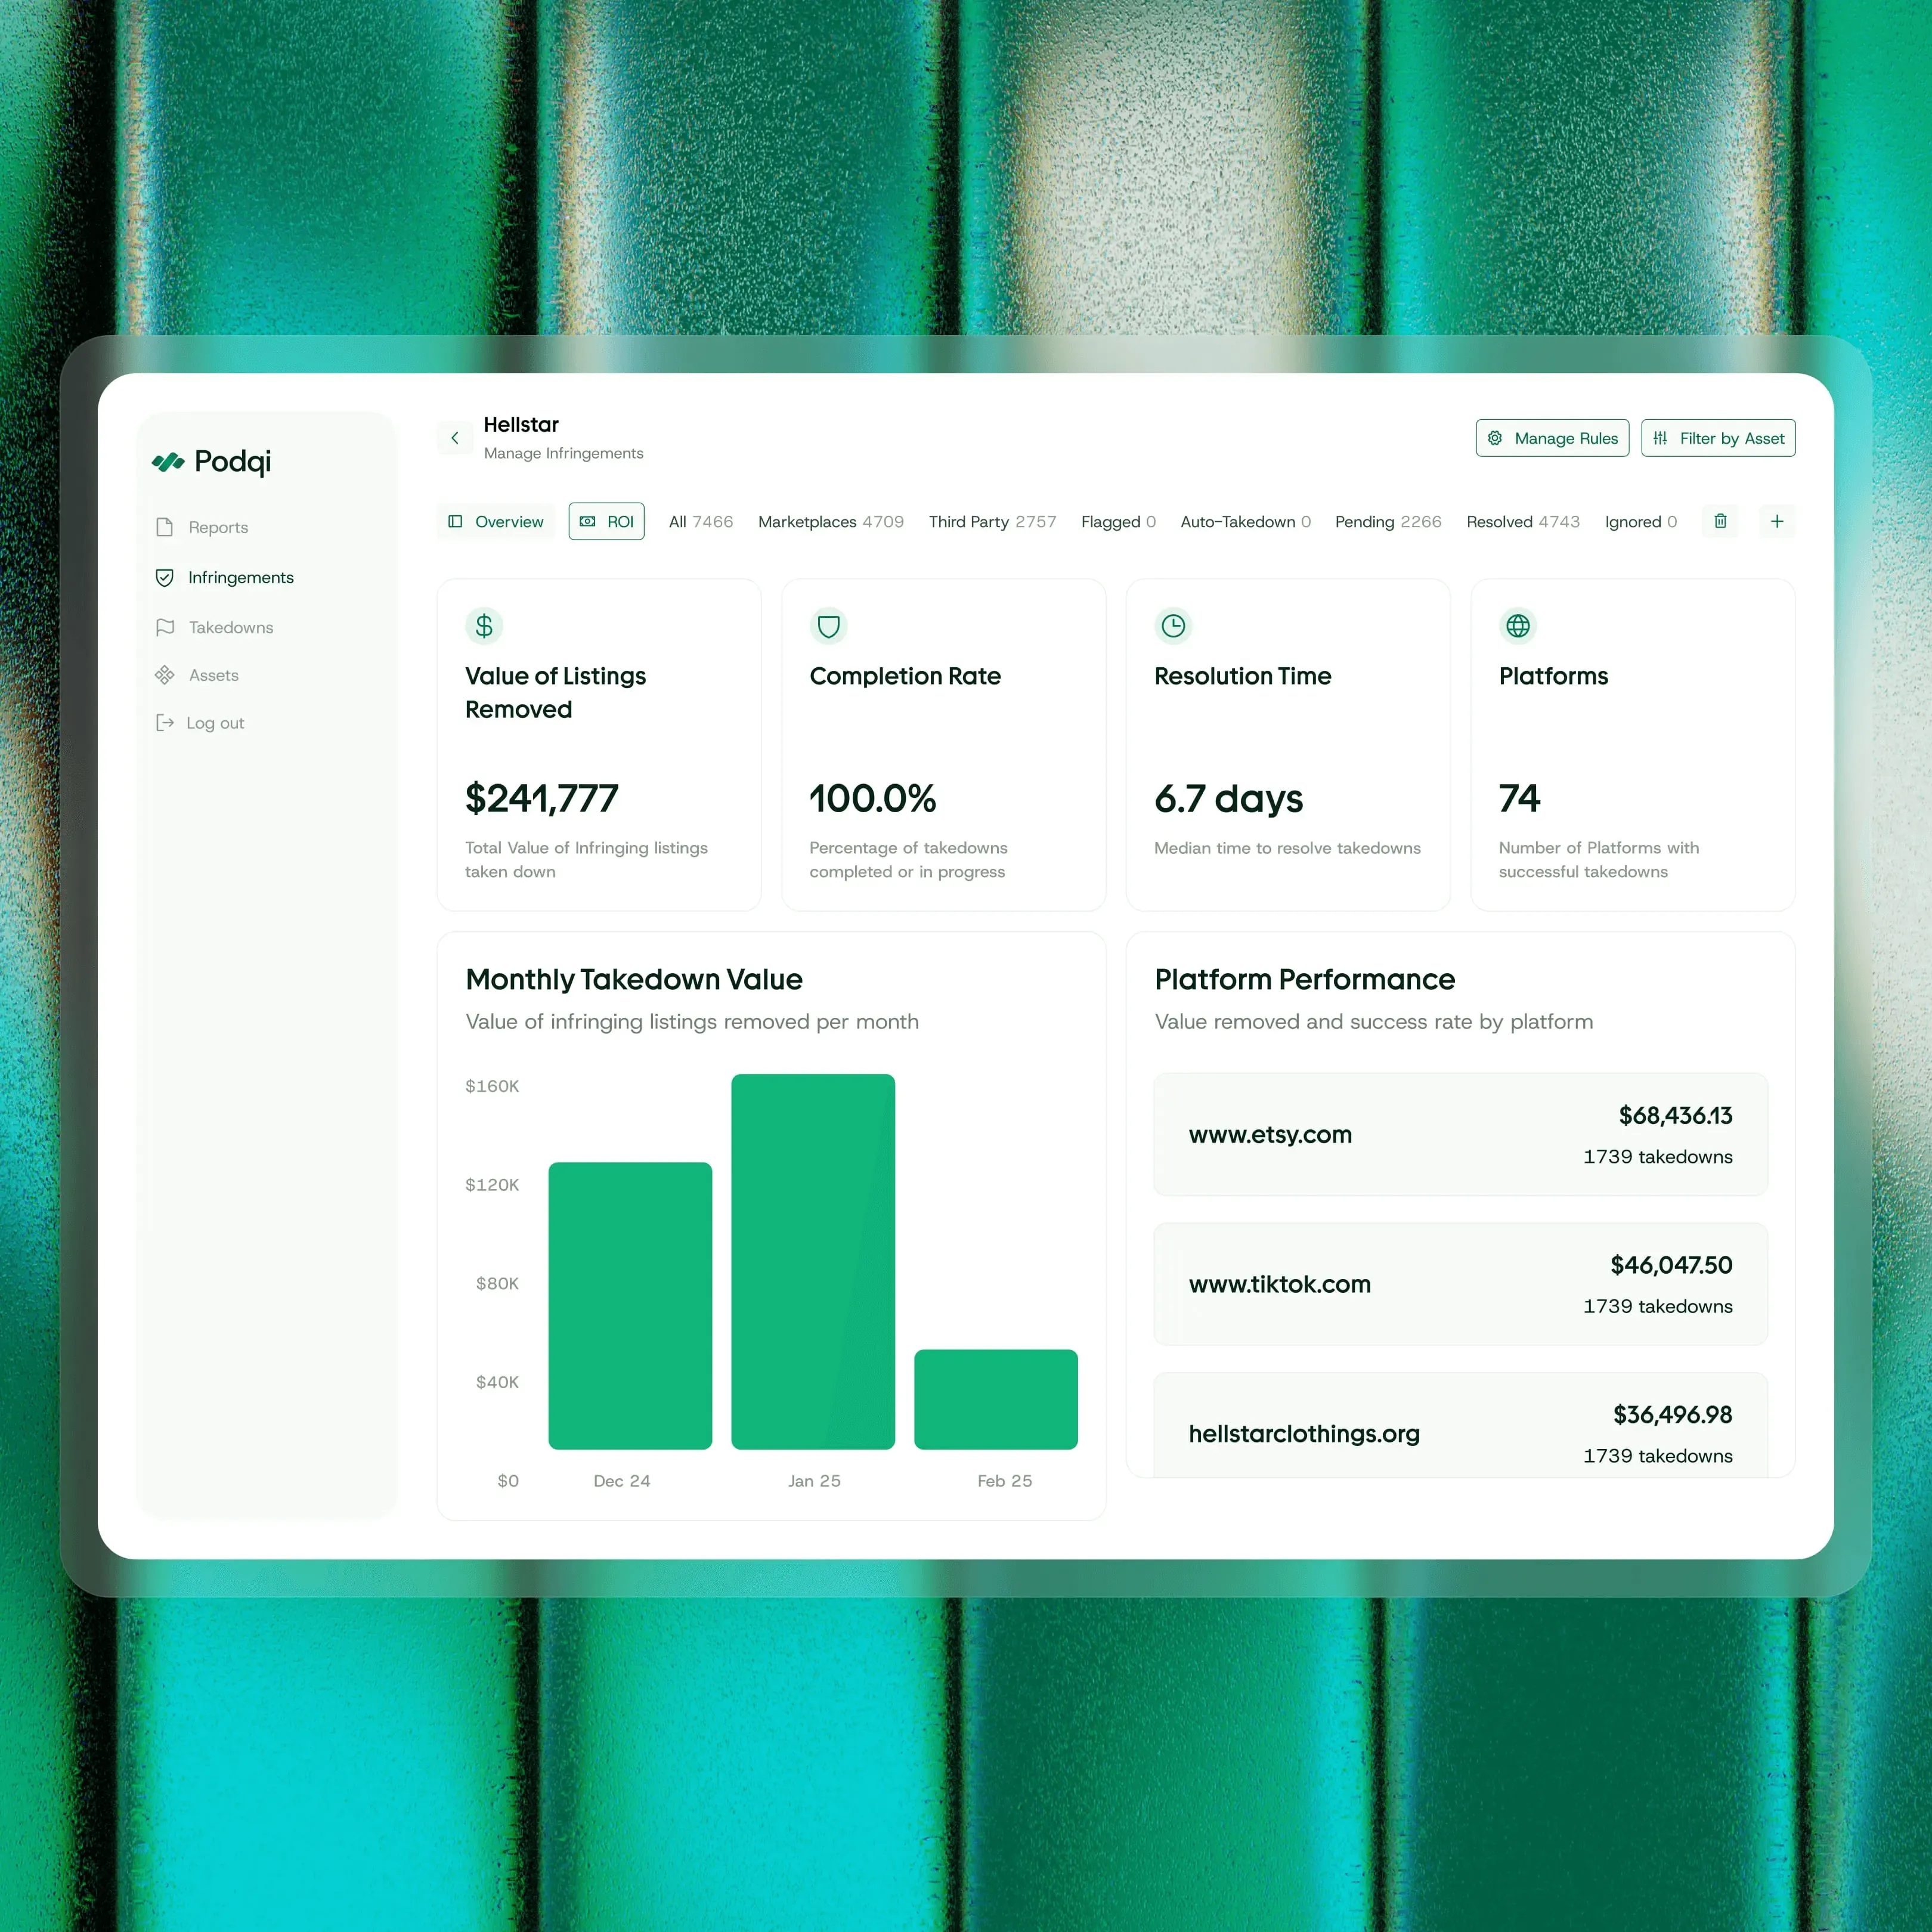Open Filter by Asset
This screenshot has width=1932, height=1932.
pyautogui.click(x=1718, y=438)
